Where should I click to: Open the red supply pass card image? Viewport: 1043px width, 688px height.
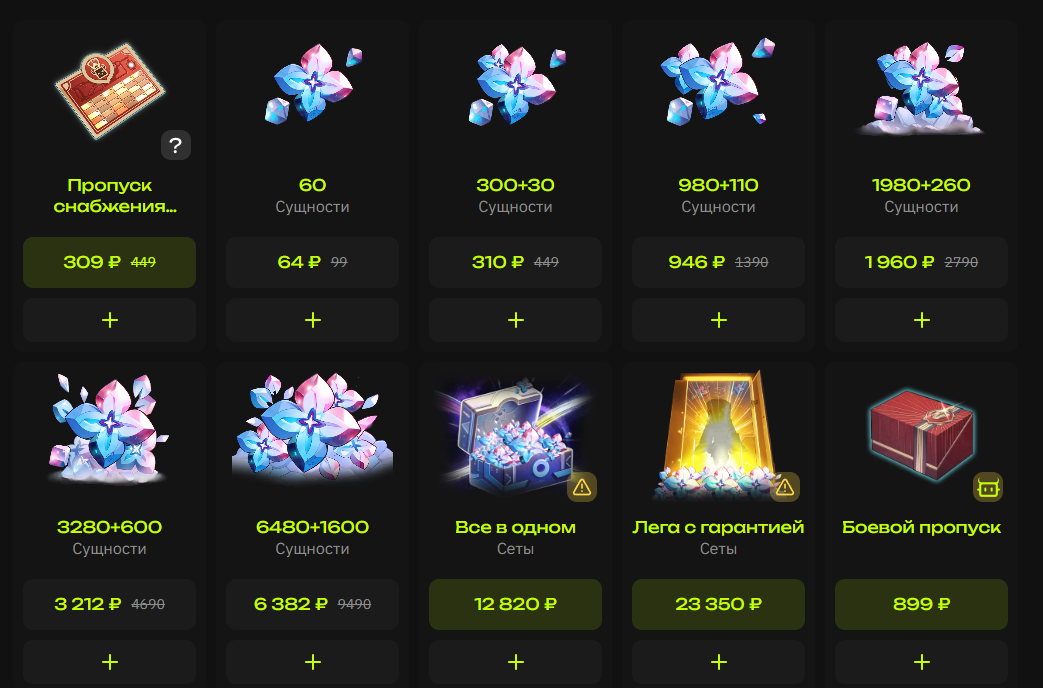pos(110,90)
